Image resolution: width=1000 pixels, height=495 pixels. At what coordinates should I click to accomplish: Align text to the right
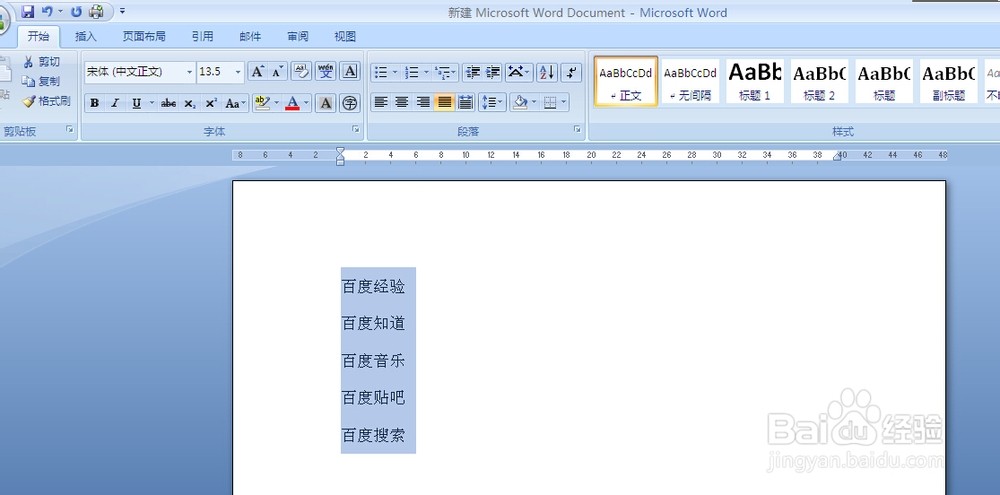pyautogui.click(x=423, y=102)
